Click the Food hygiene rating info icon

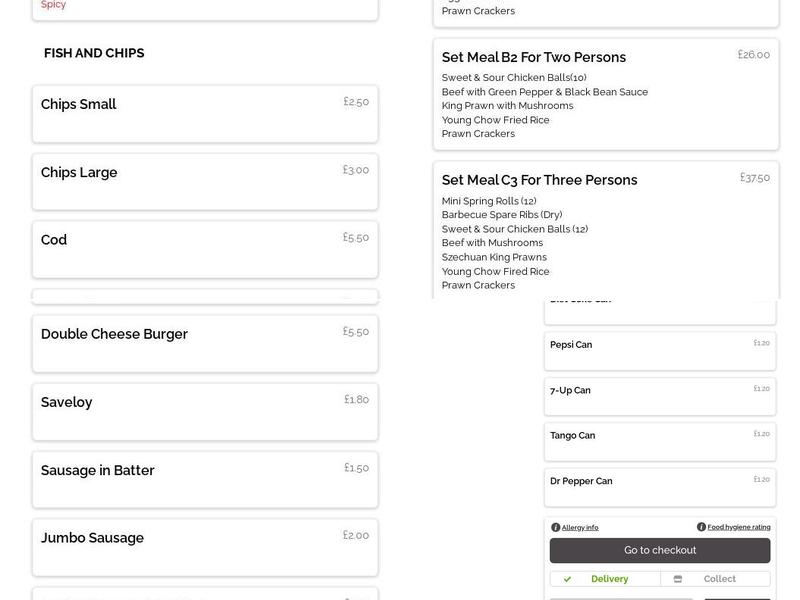pos(700,525)
